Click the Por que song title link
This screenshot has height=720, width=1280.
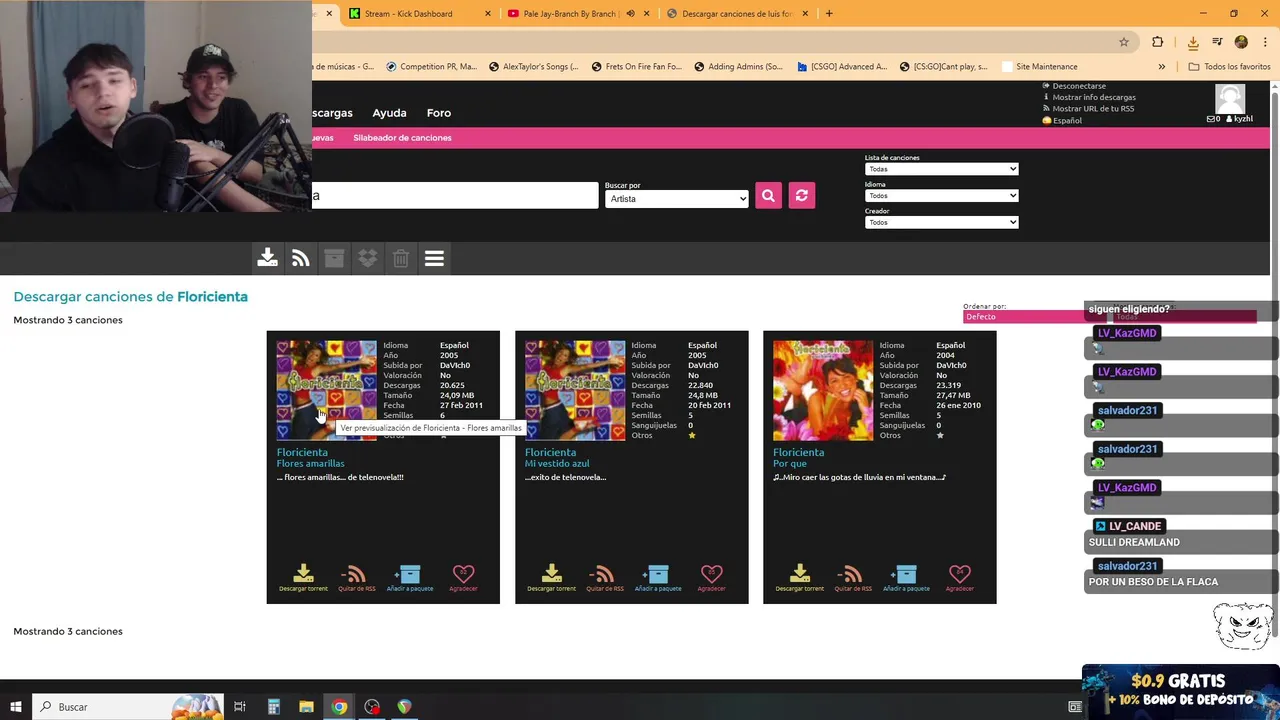[x=789, y=464]
